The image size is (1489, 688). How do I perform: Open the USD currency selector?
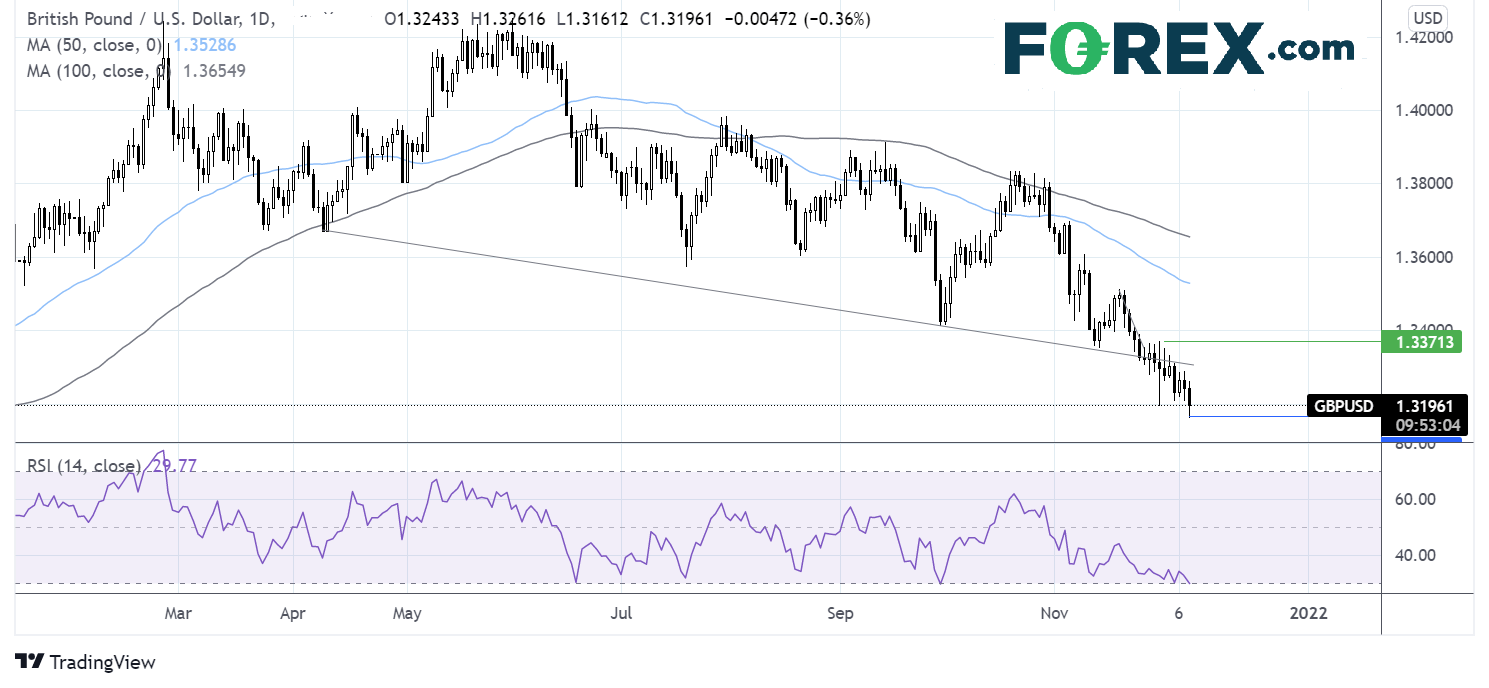[1422, 17]
